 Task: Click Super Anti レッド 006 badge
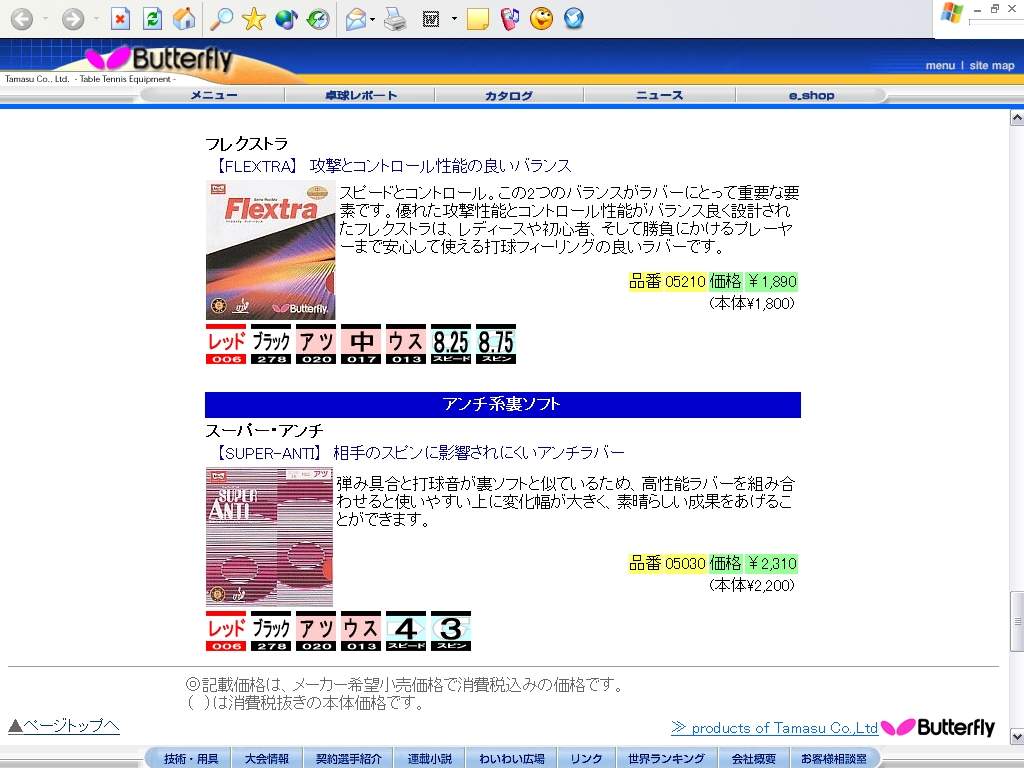(226, 631)
